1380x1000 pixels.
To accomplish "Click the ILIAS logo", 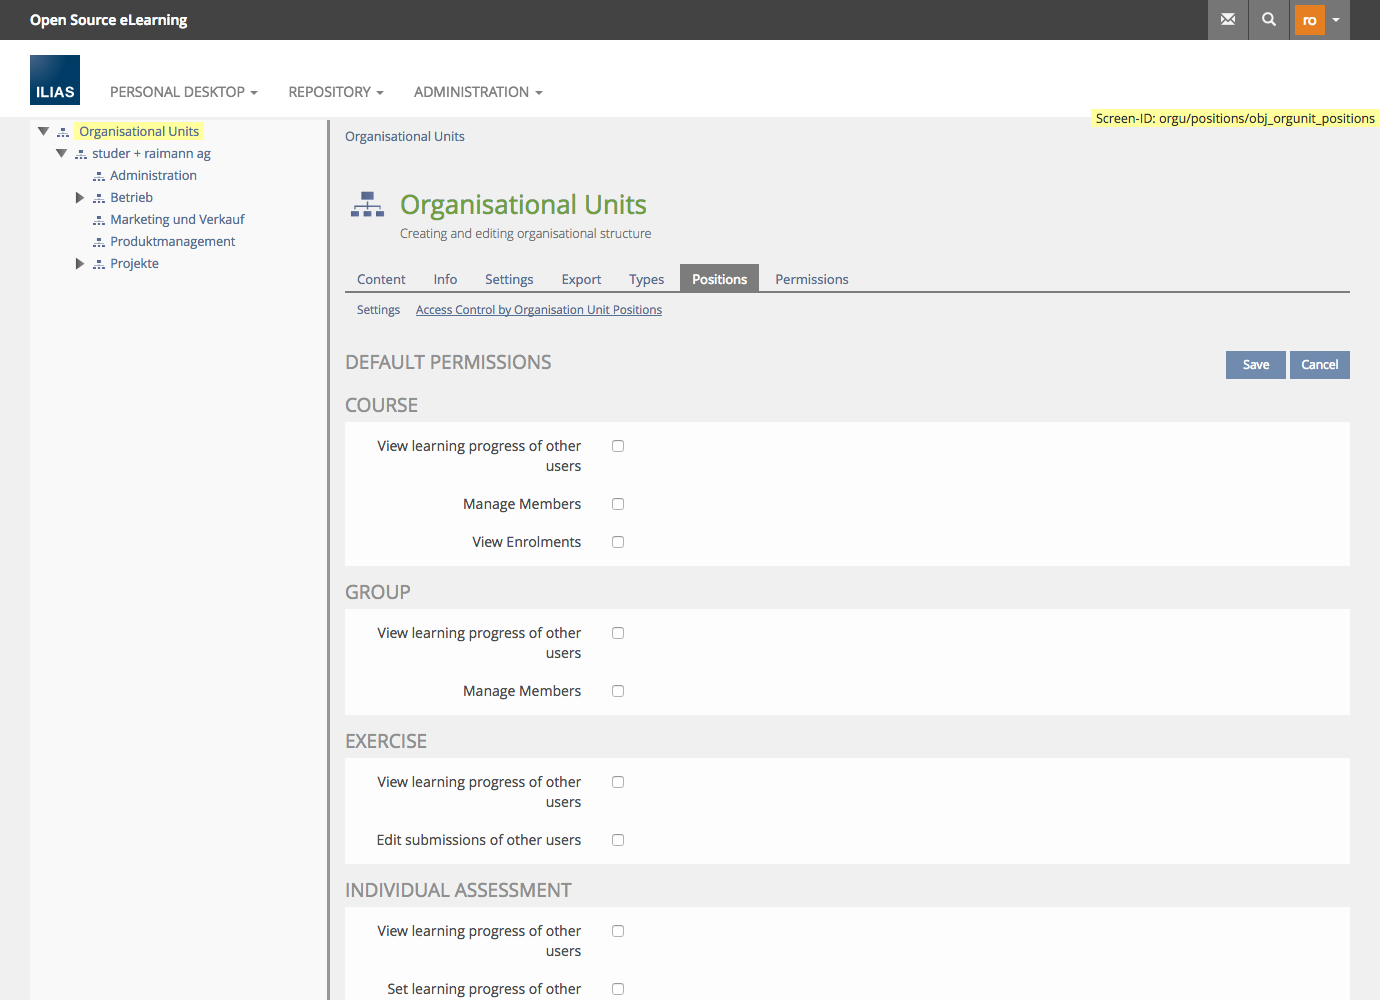I will (55, 80).
